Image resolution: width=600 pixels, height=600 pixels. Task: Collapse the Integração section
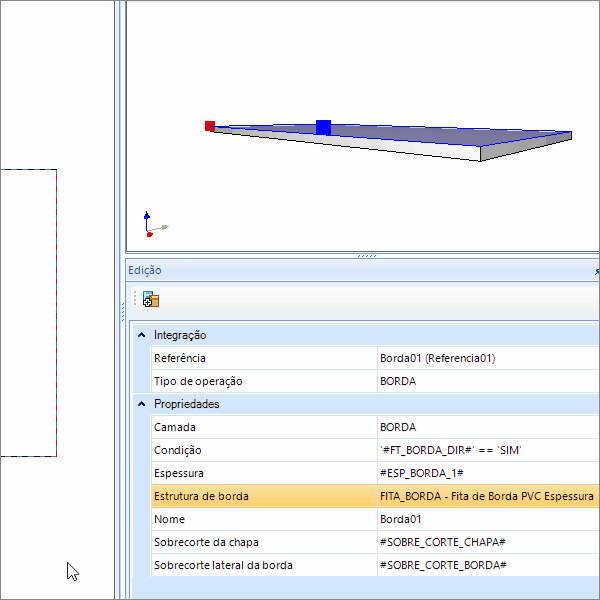click(142, 335)
